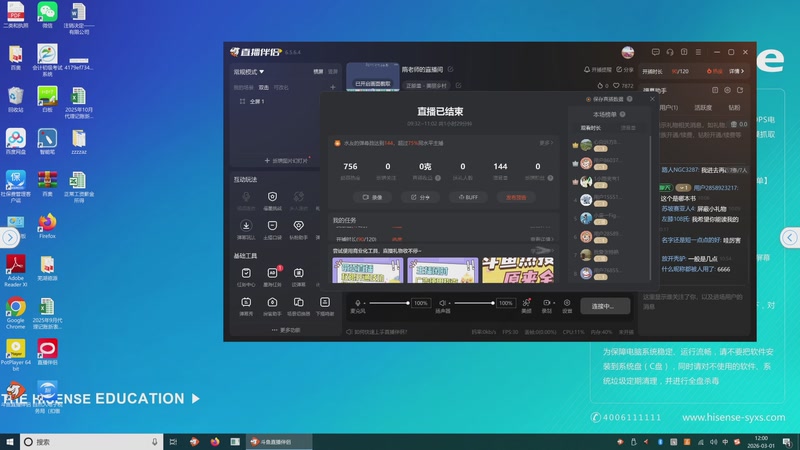
Task: Click the 分享 button in summary
Action: [420, 197]
